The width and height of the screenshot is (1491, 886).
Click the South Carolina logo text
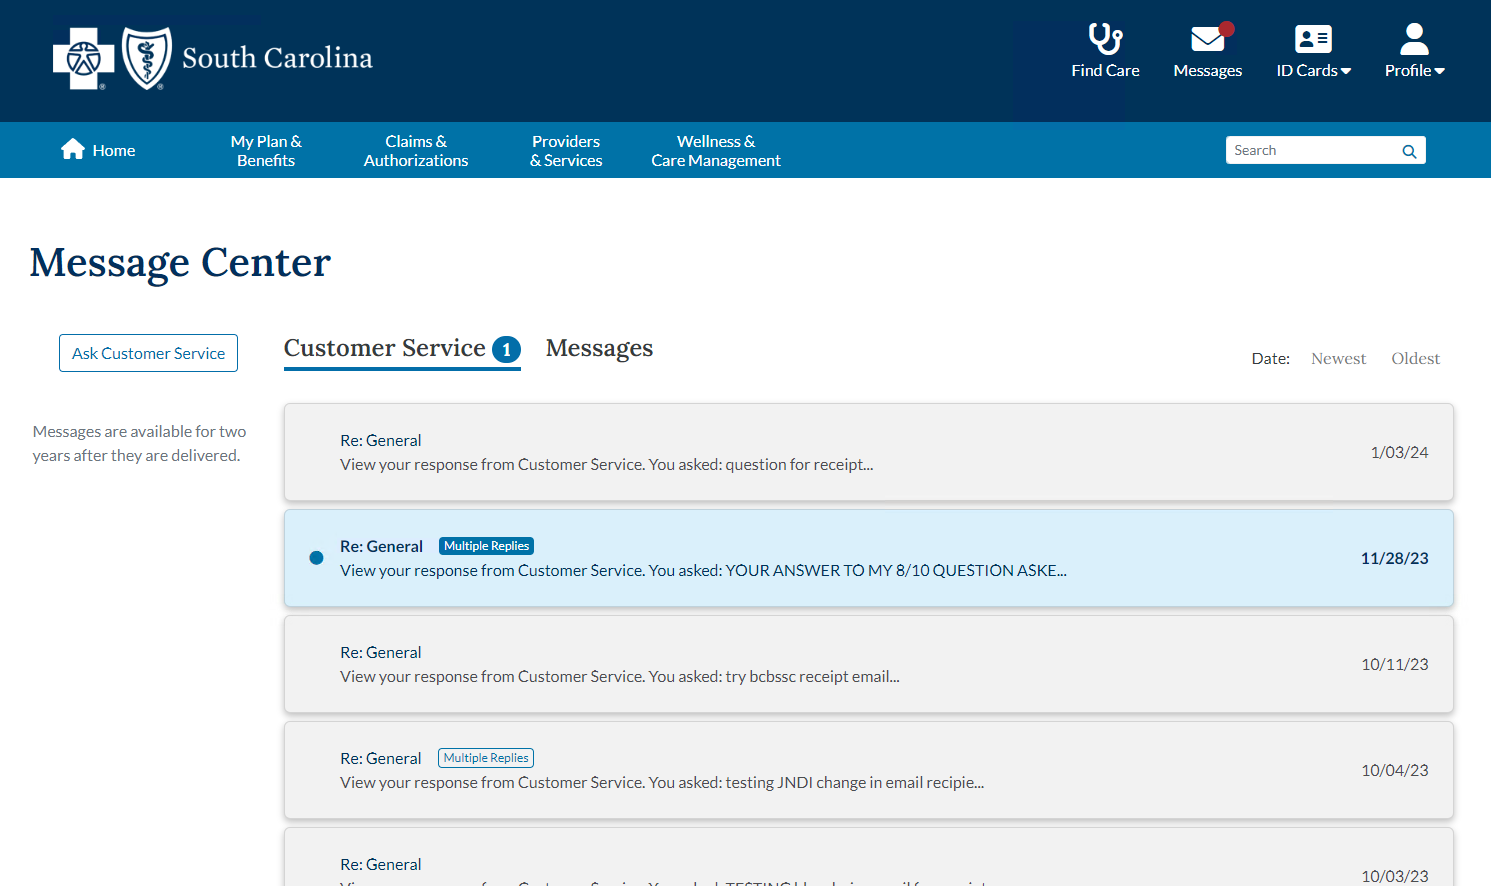click(x=277, y=58)
